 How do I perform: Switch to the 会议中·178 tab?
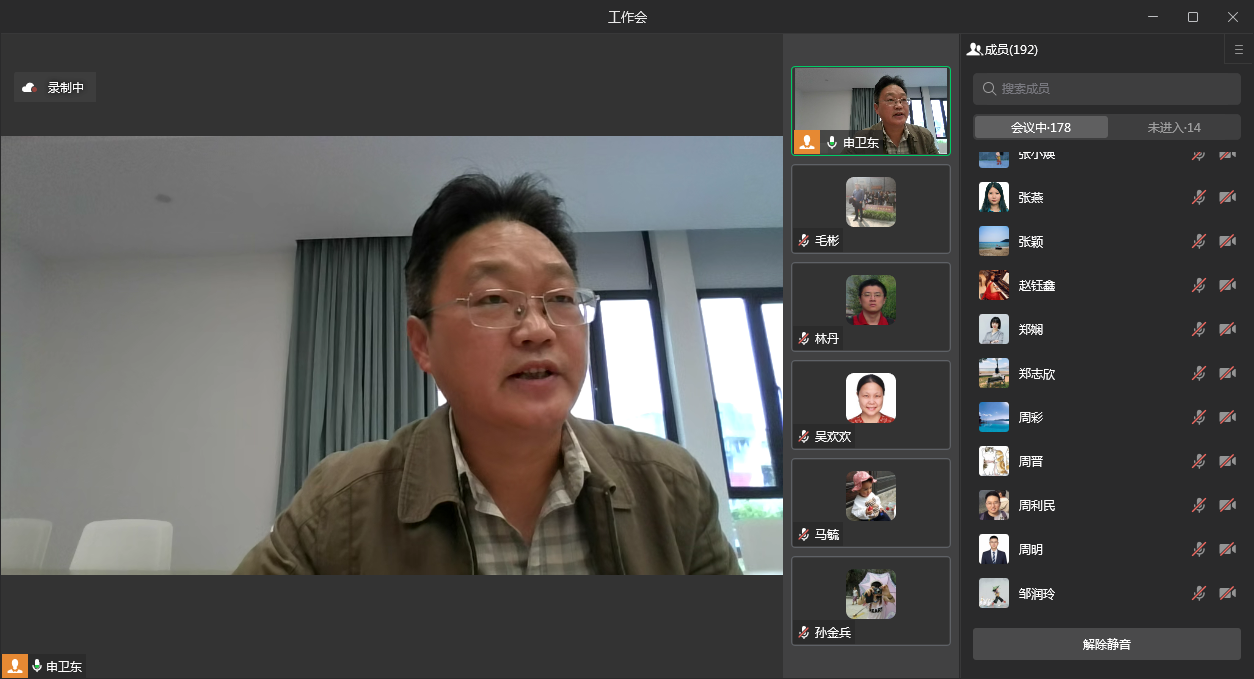pyautogui.click(x=1040, y=127)
